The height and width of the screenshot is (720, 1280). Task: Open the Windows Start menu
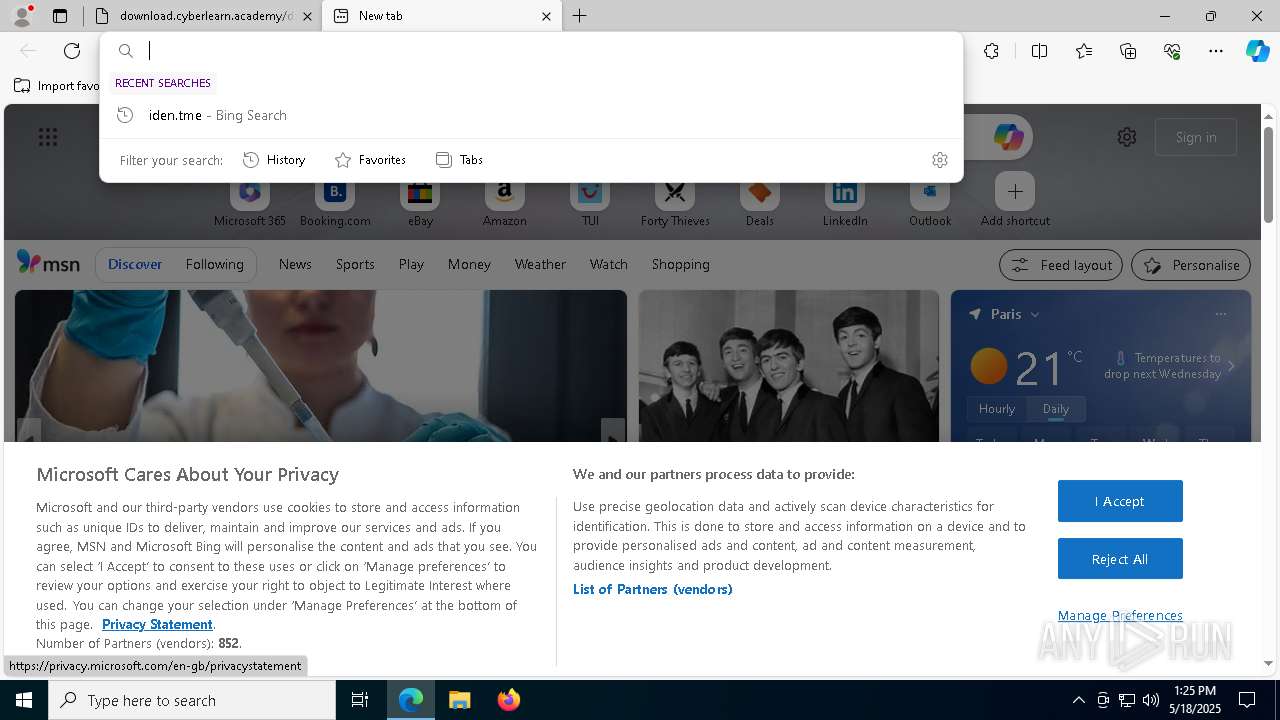[24, 700]
